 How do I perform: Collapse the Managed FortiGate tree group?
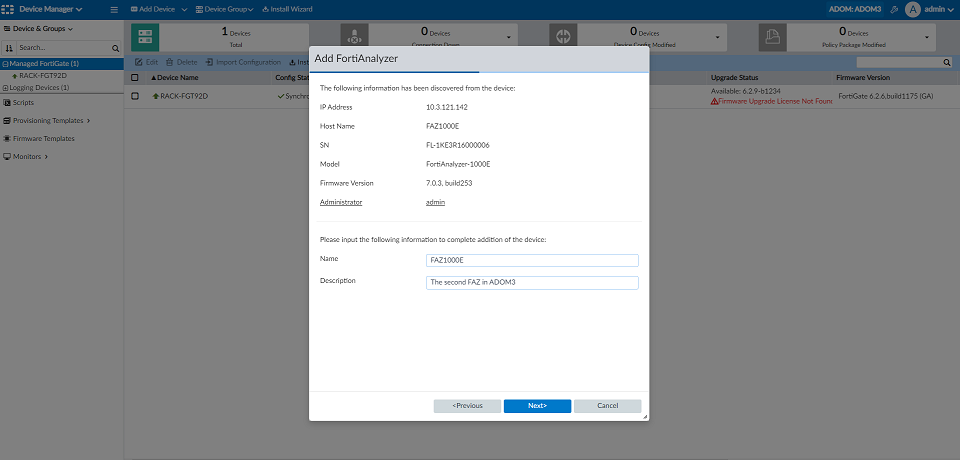point(4,64)
